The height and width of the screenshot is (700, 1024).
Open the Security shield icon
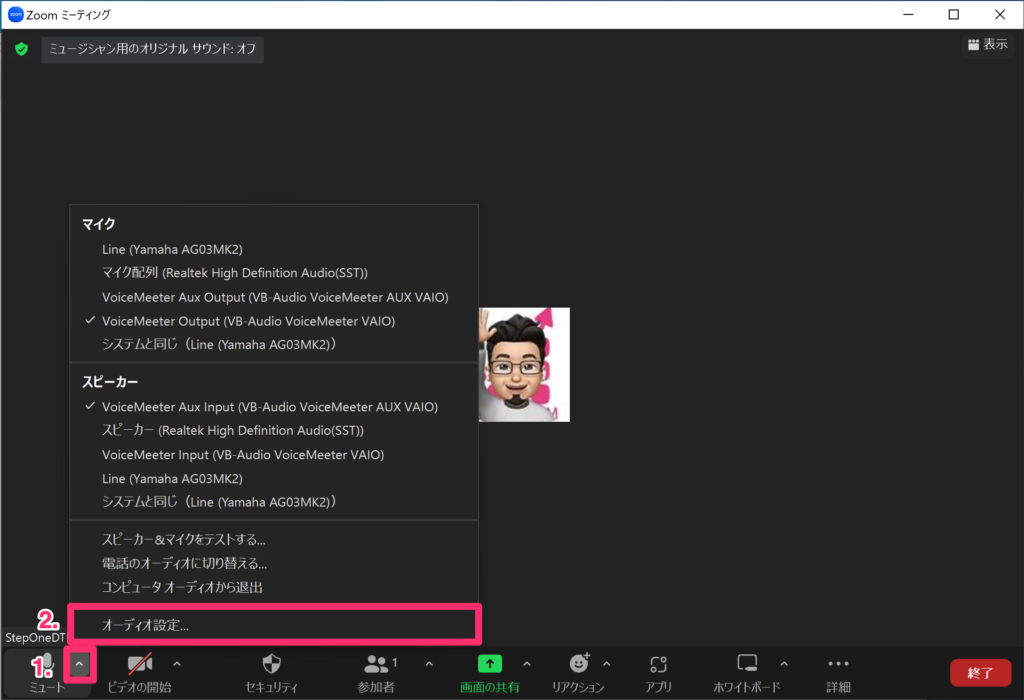pos(272,664)
